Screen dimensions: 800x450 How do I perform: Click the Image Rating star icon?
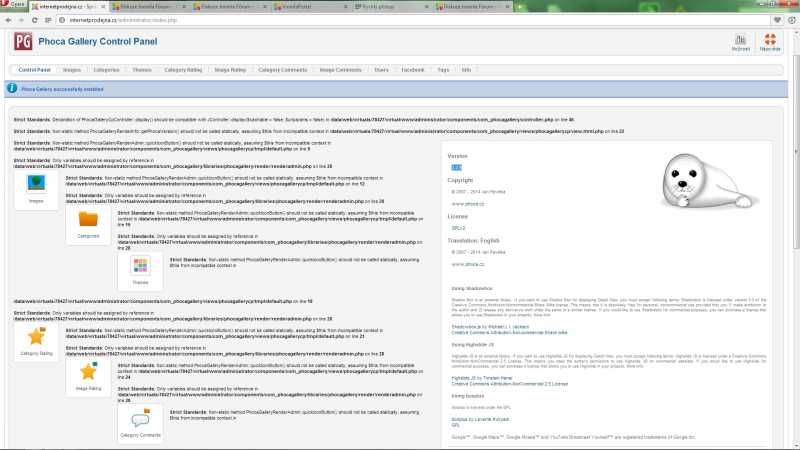point(88,373)
